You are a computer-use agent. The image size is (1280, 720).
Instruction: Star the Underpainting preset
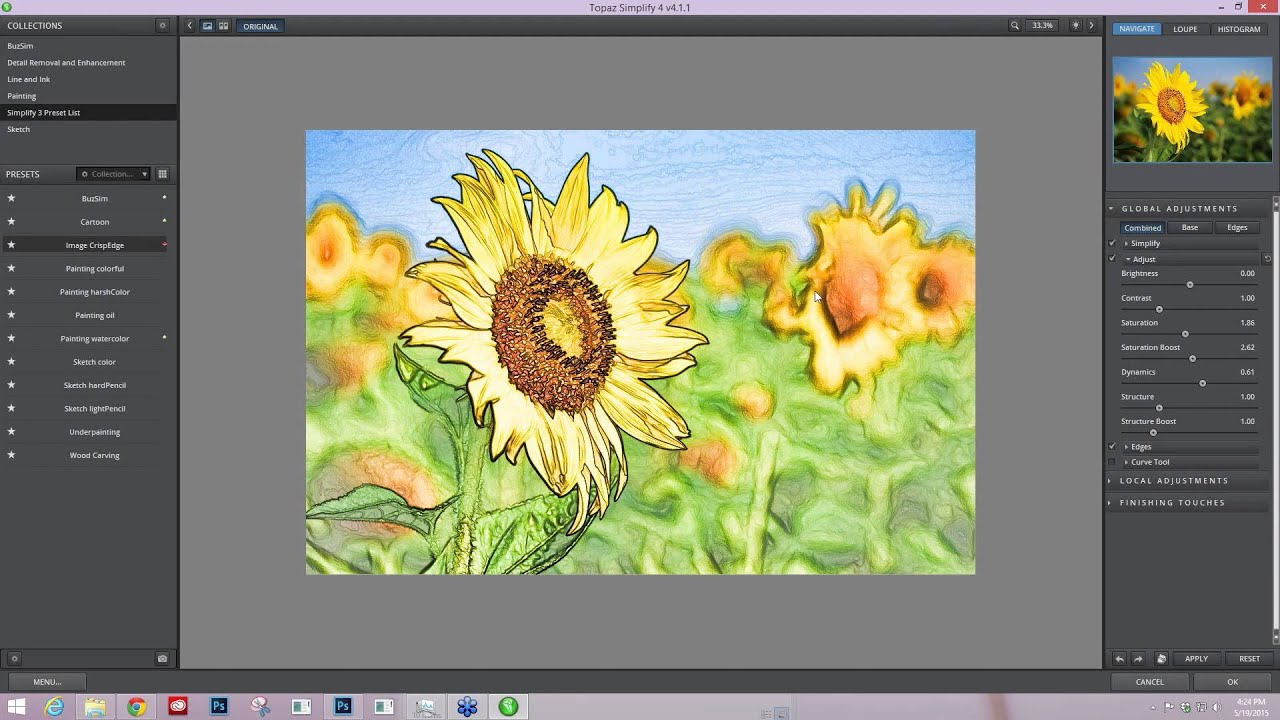[x=11, y=432]
